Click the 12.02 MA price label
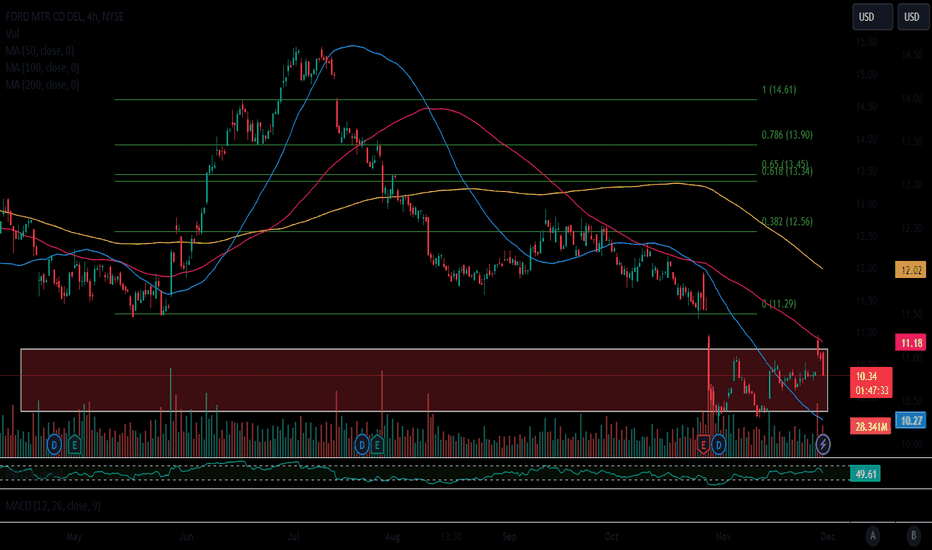 911,271
